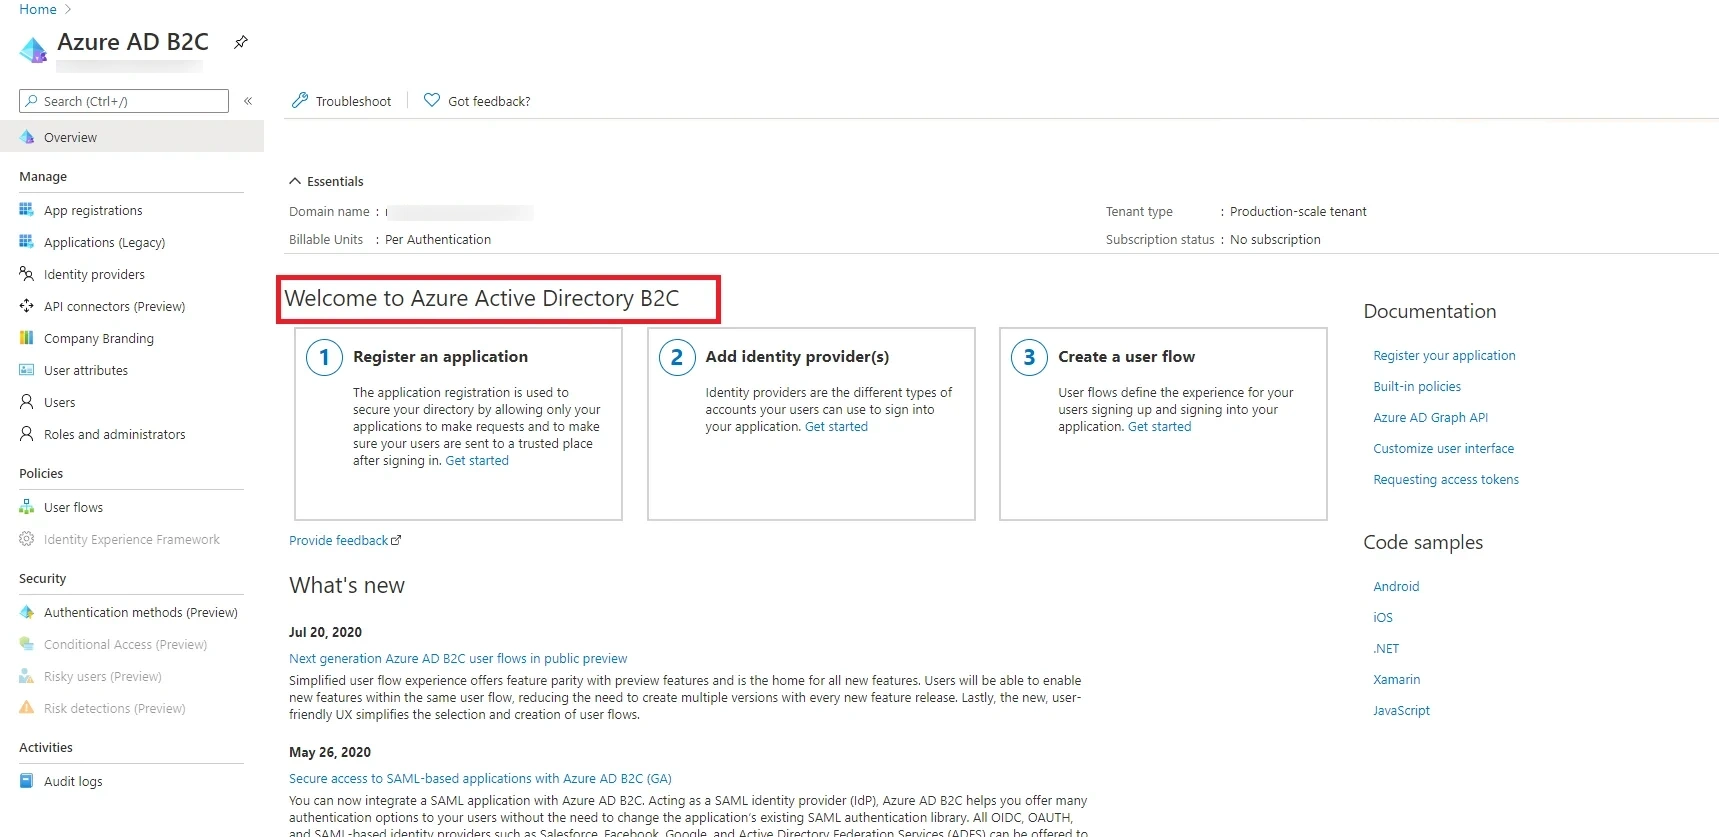Click the API connectors icon
The image size is (1719, 837).
(x=27, y=306)
